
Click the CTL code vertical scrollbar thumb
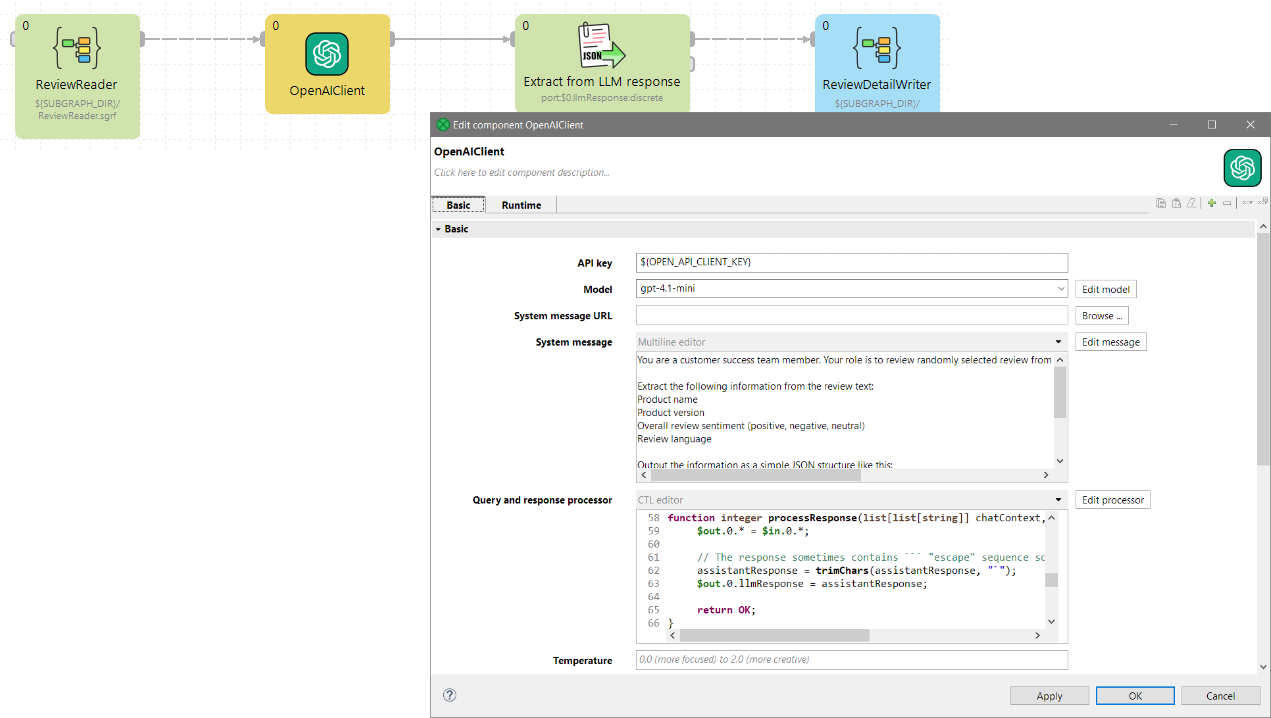pos(1051,580)
